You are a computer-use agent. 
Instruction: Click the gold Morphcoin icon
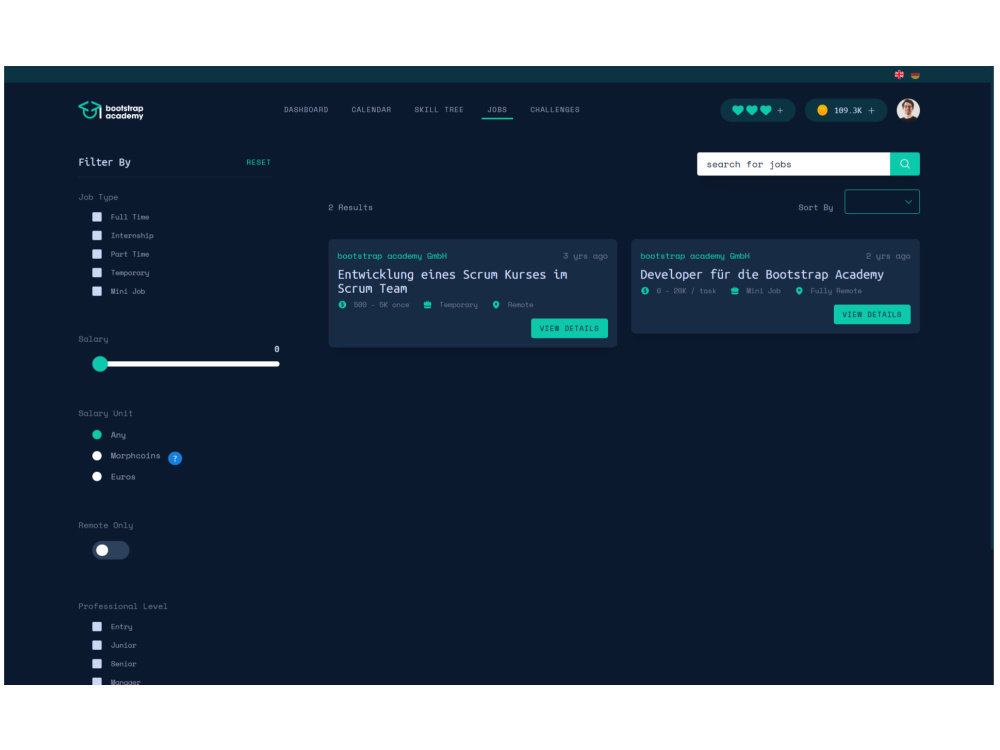click(x=822, y=110)
